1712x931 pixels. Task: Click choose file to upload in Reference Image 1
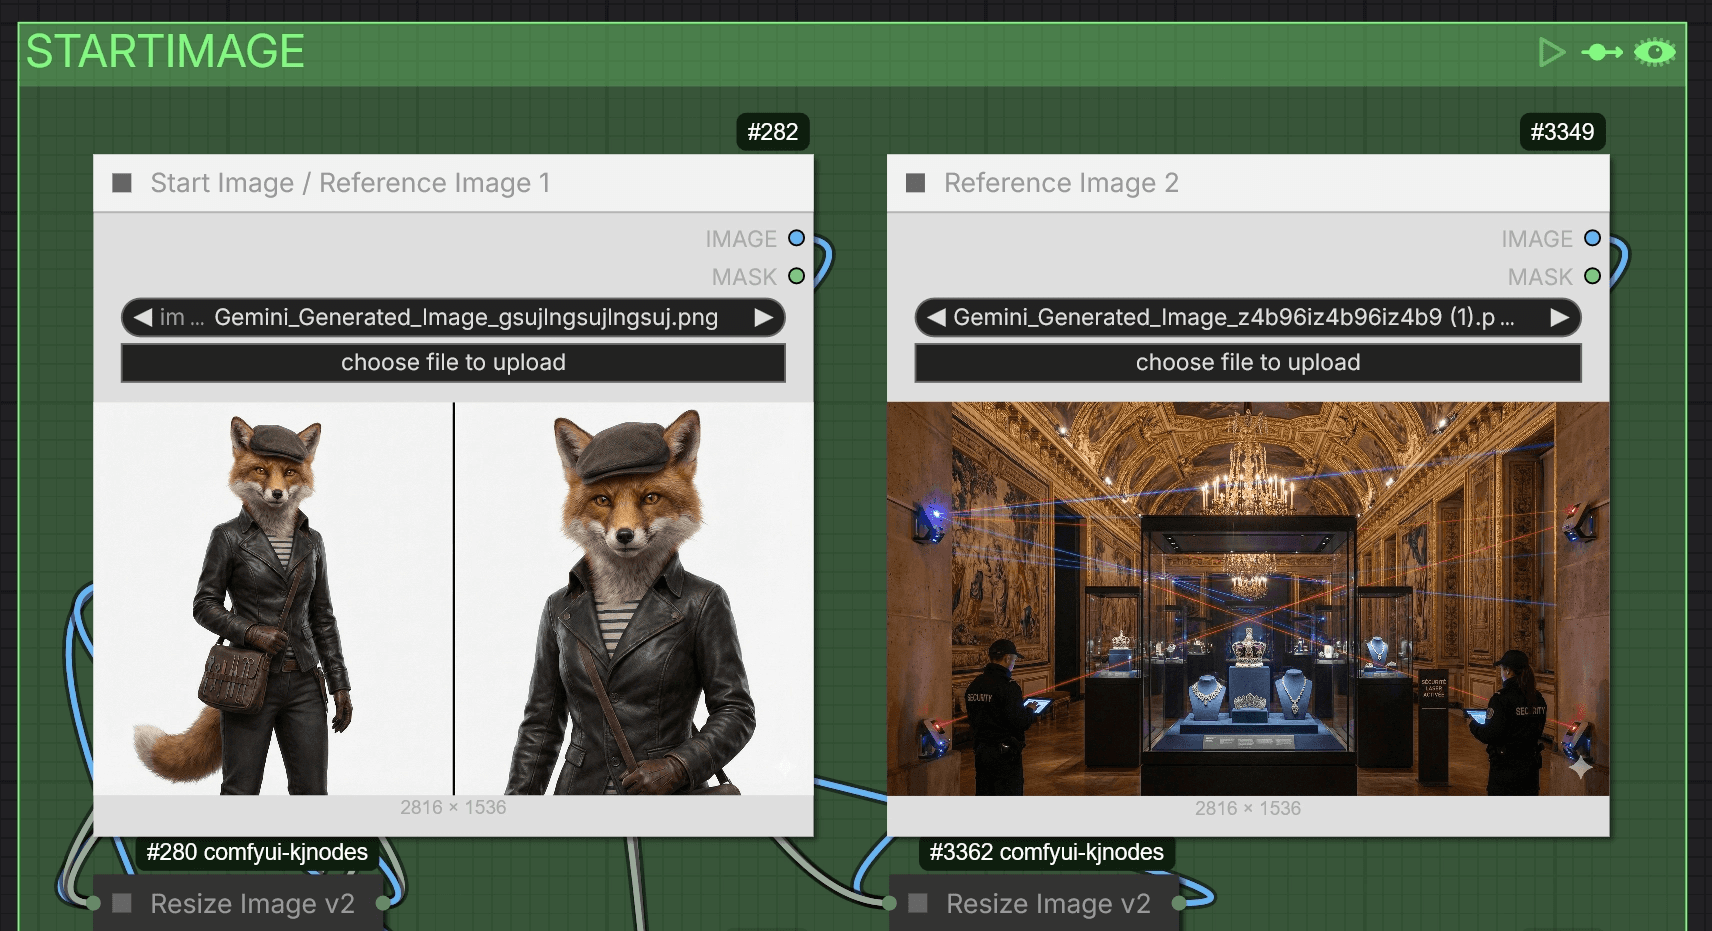click(453, 362)
